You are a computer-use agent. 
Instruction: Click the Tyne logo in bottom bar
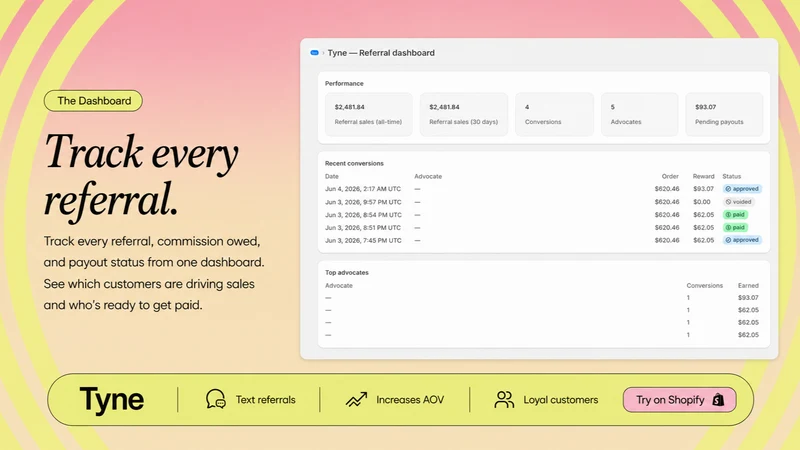click(x=112, y=399)
